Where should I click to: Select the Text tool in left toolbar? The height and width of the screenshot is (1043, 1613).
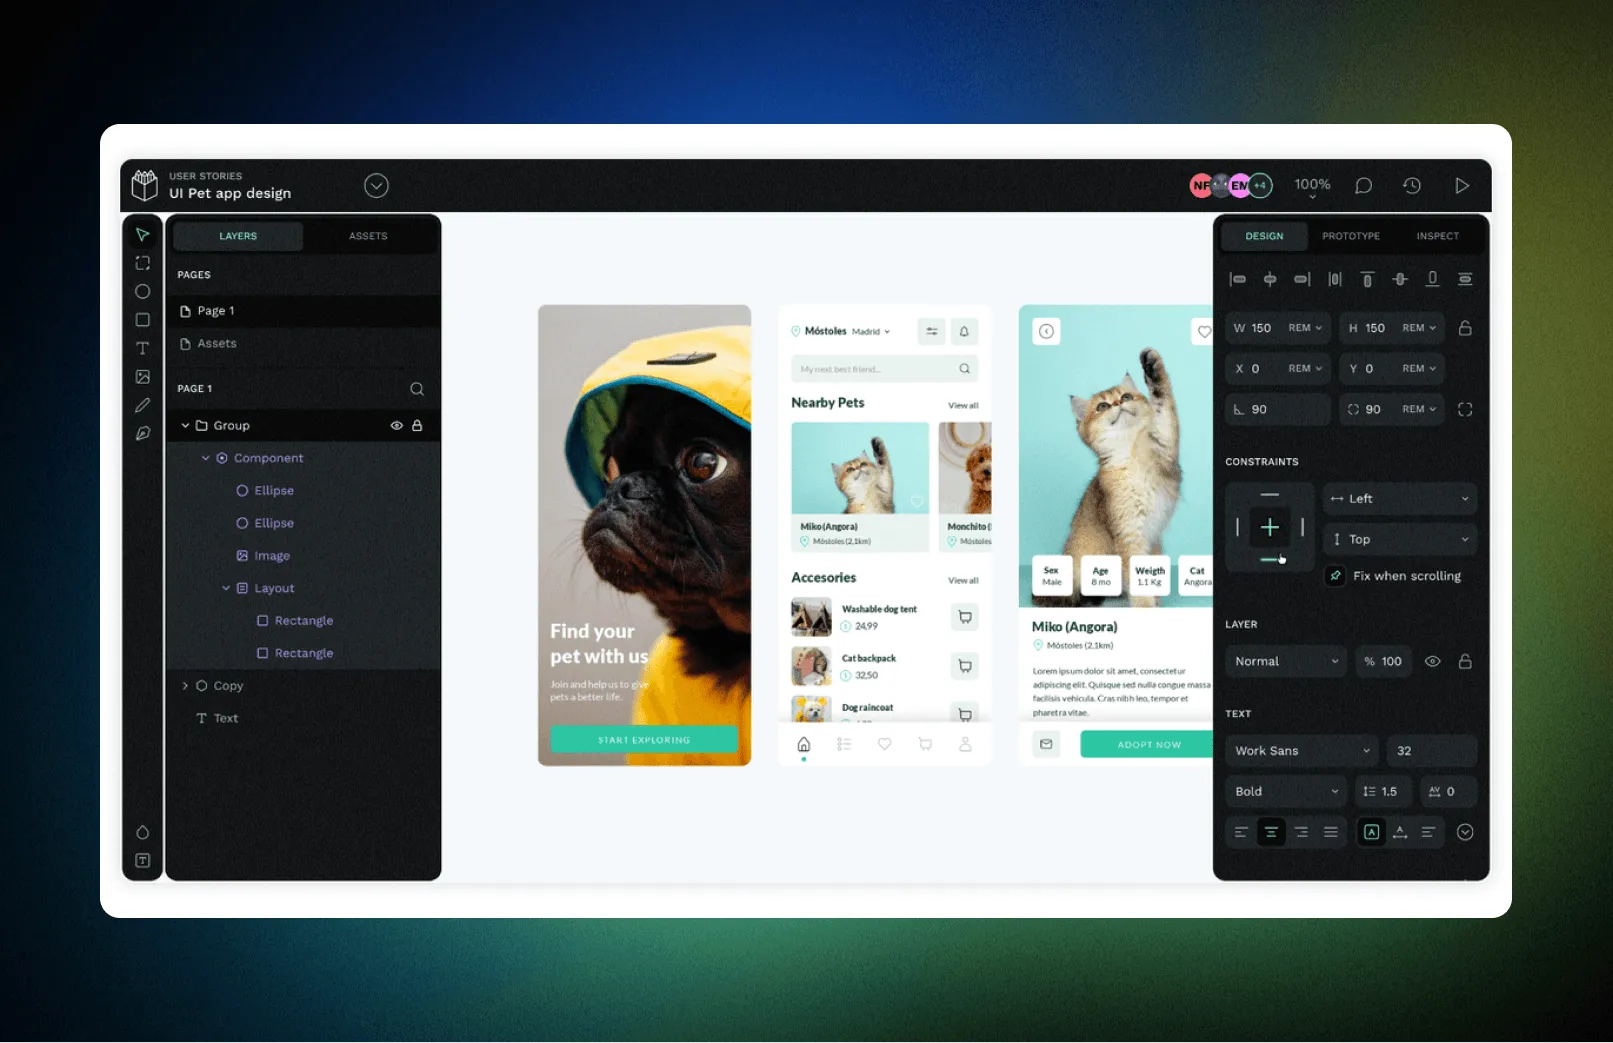point(143,348)
